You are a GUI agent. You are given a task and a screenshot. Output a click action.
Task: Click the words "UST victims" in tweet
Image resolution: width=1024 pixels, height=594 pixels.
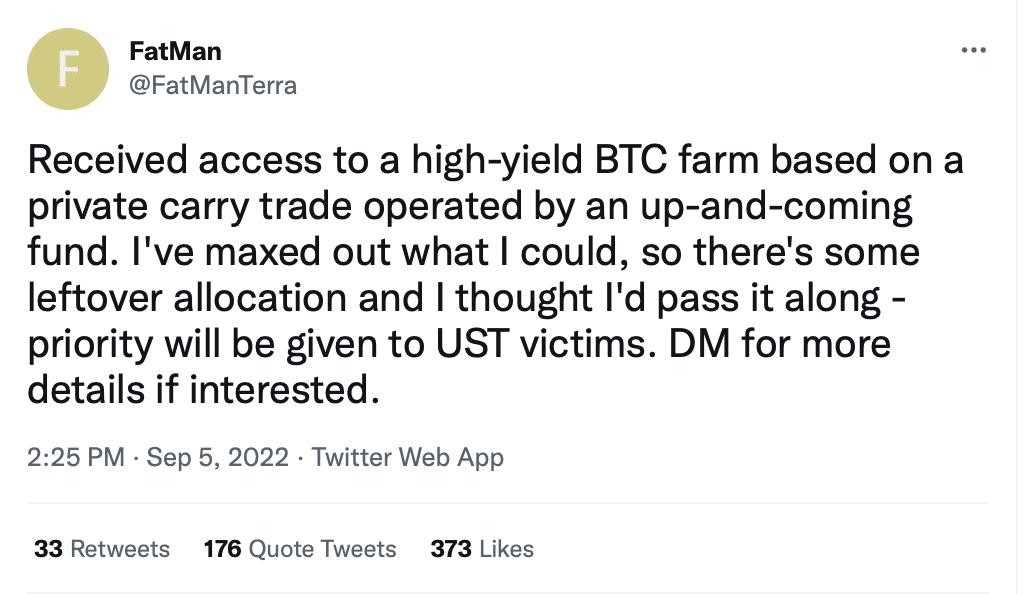pyautogui.click(x=541, y=344)
